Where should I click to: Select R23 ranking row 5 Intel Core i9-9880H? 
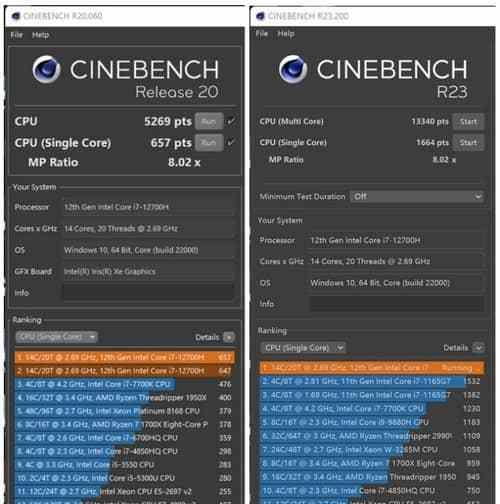pyautogui.click(x=372, y=422)
